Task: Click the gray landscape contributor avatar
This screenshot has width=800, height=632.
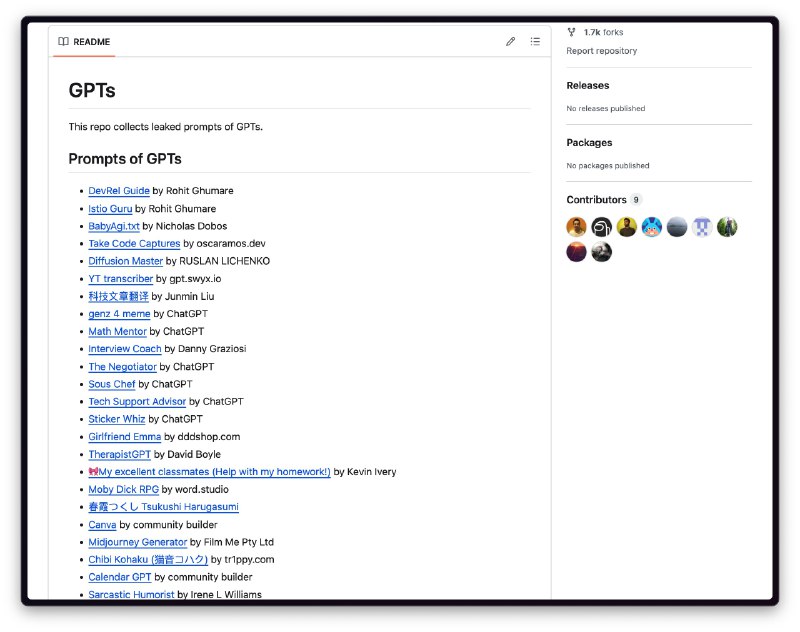Action: point(677,226)
